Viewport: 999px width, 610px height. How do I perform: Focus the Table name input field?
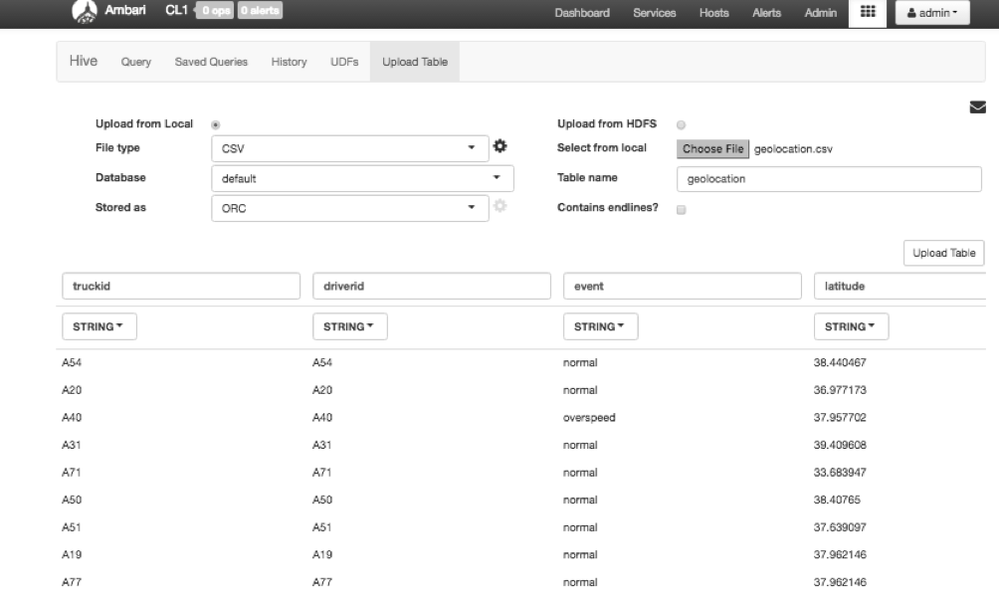coord(829,179)
